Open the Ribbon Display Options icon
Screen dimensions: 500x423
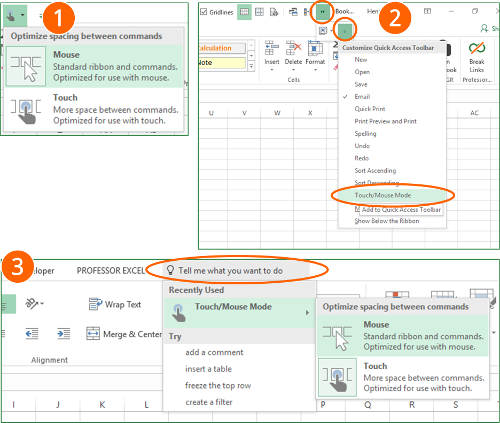click(x=427, y=11)
